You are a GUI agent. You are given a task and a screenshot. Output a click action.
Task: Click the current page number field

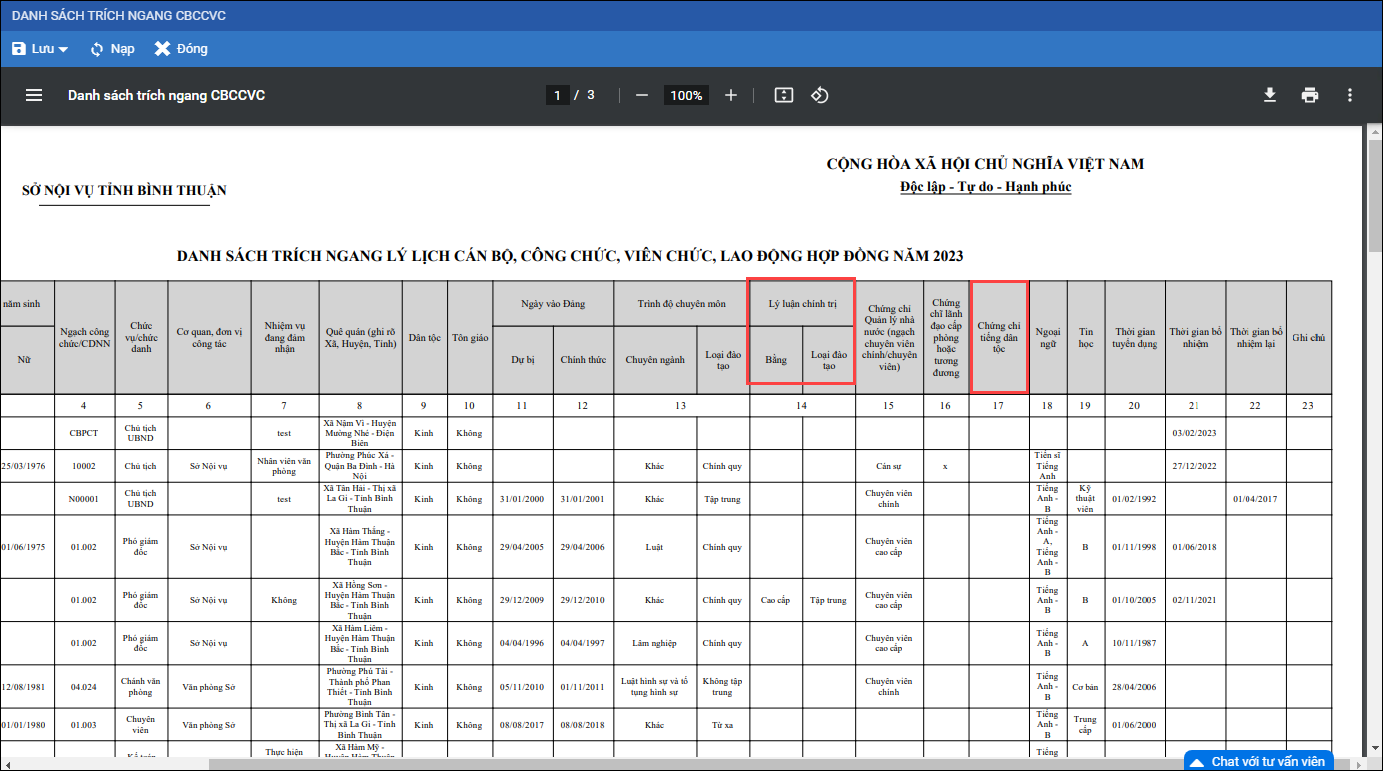pyautogui.click(x=557, y=95)
